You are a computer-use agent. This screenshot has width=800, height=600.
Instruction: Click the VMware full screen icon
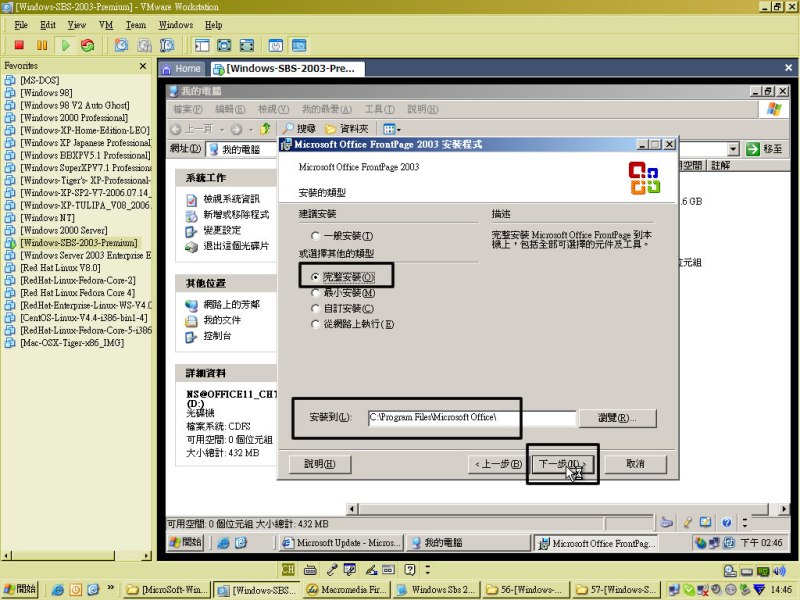pyautogui.click(x=224, y=45)
